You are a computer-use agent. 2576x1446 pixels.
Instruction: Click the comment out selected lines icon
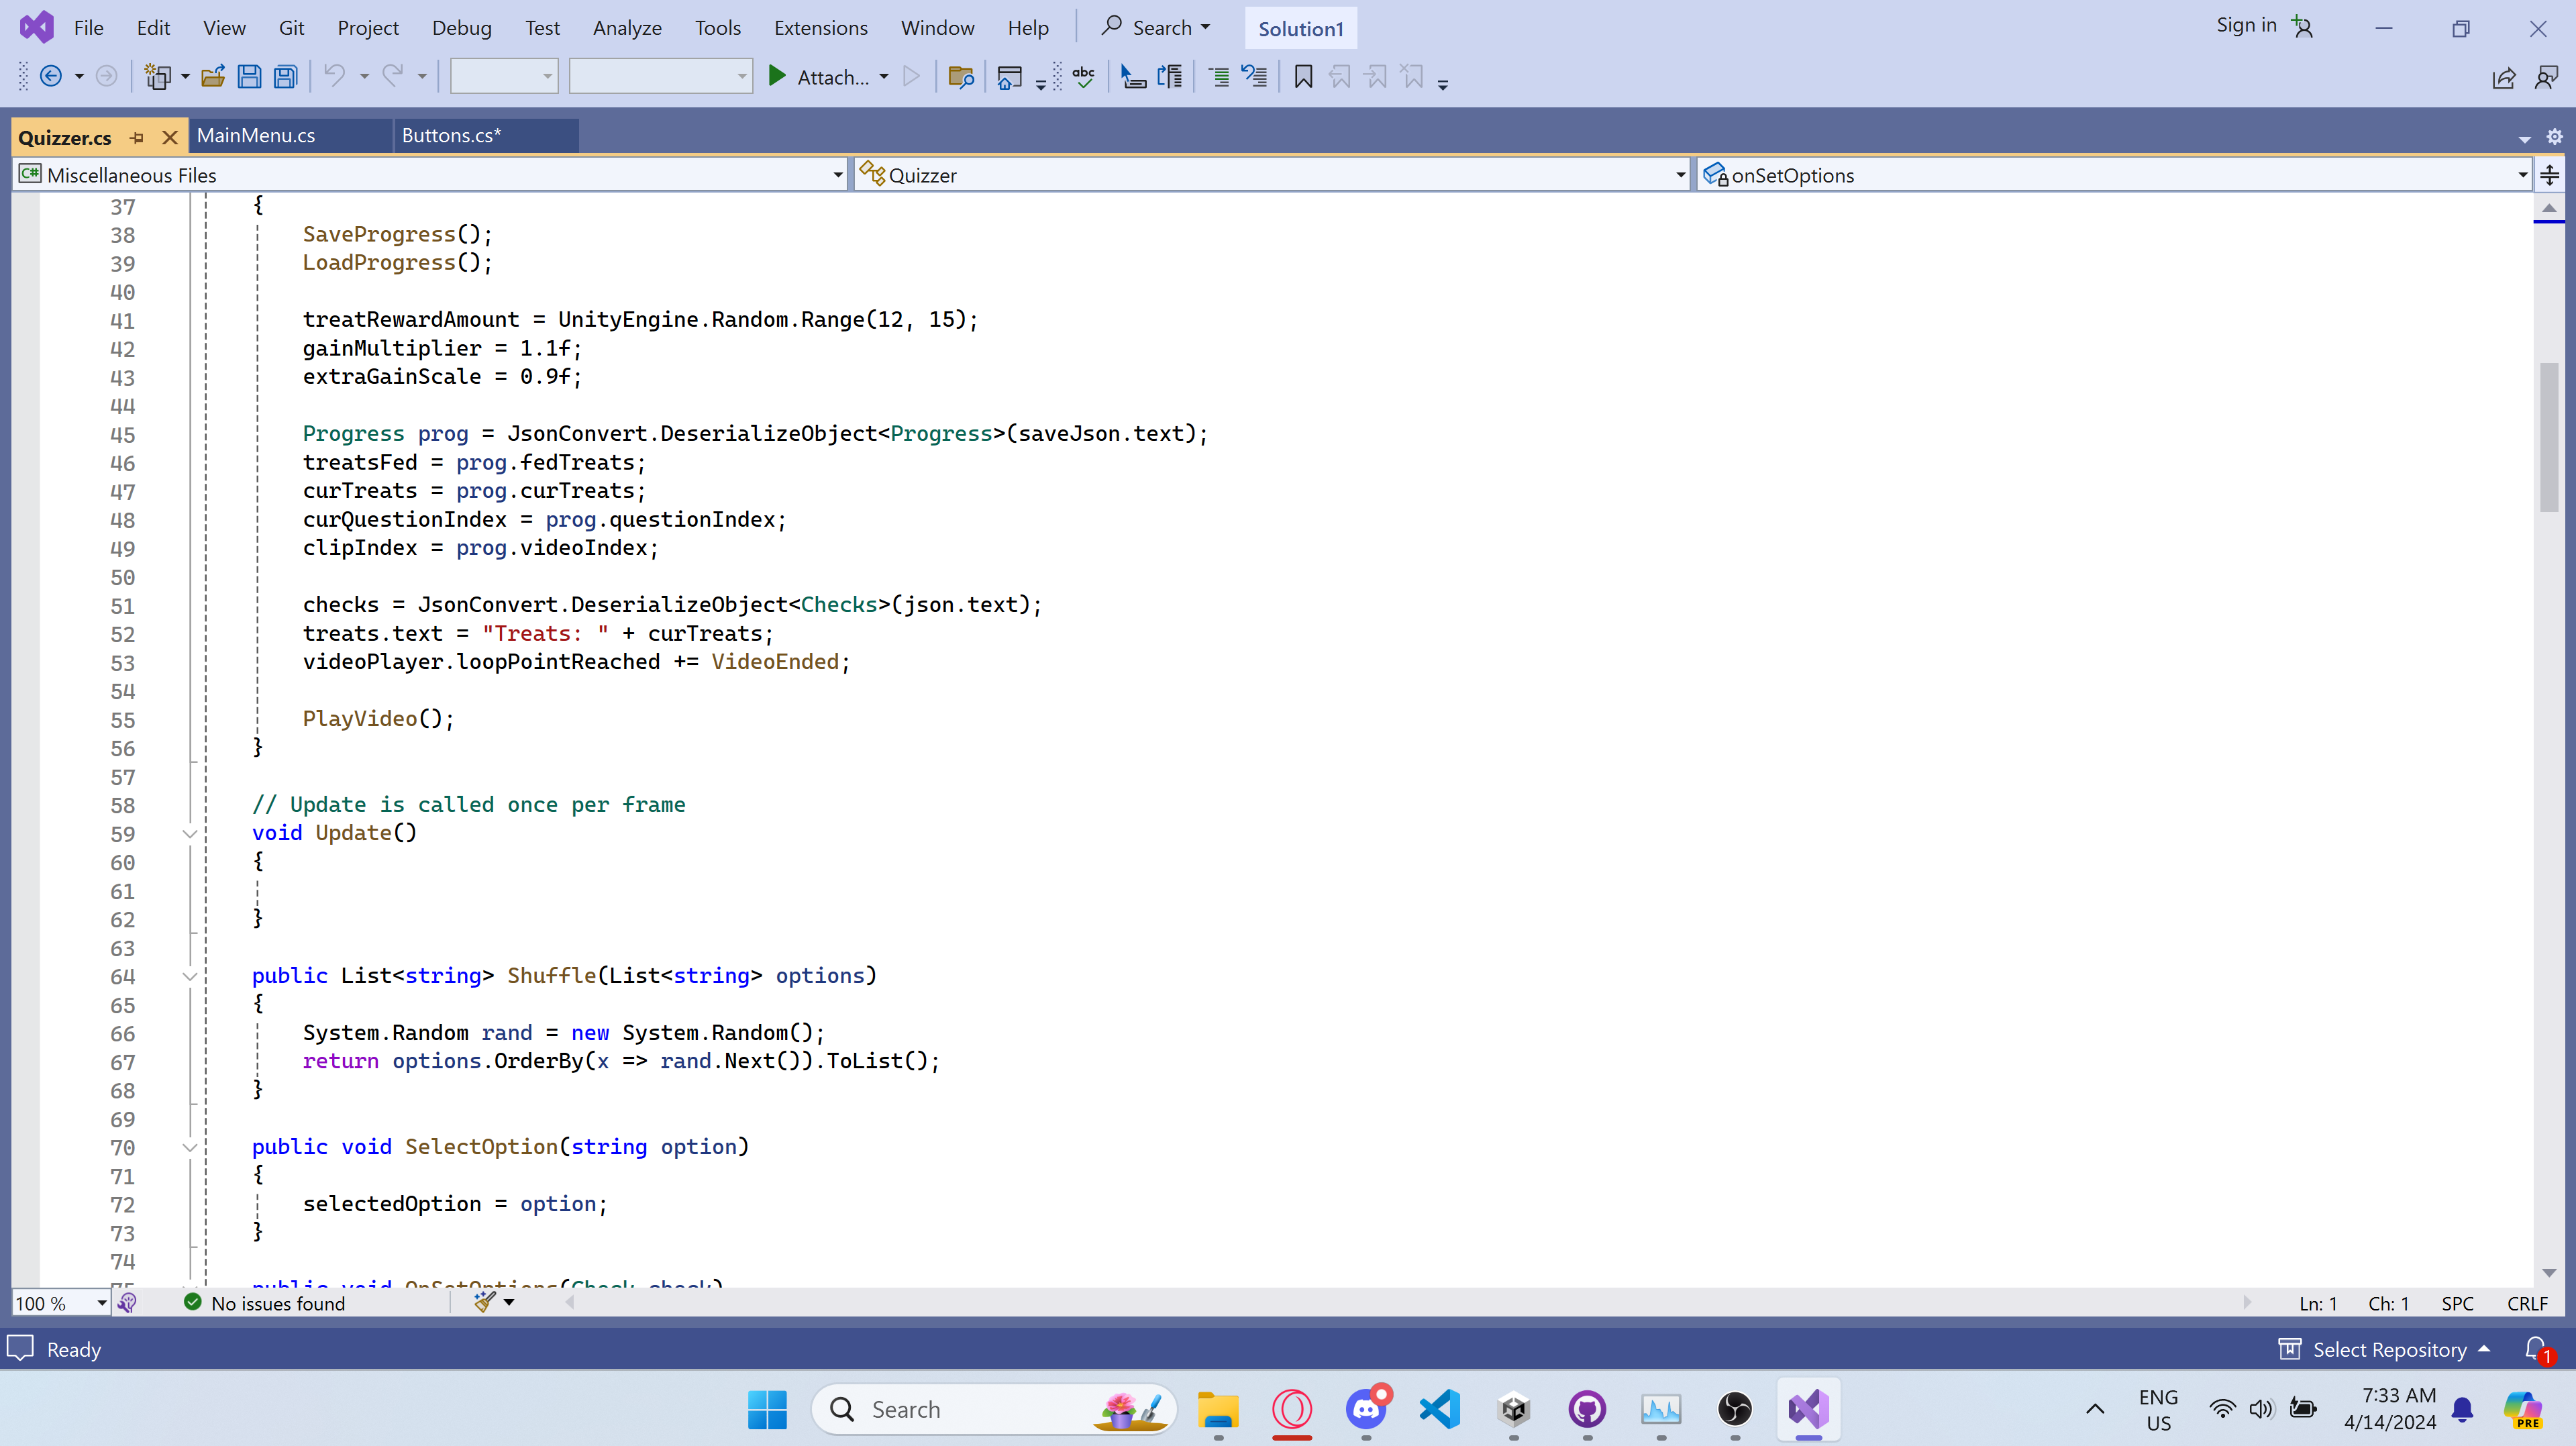1218,77
